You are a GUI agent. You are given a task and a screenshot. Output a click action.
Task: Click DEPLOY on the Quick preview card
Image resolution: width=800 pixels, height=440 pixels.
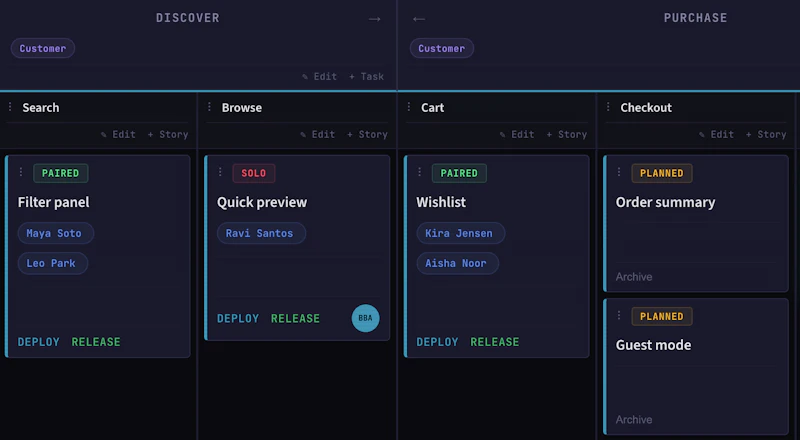tap(238, 319)
